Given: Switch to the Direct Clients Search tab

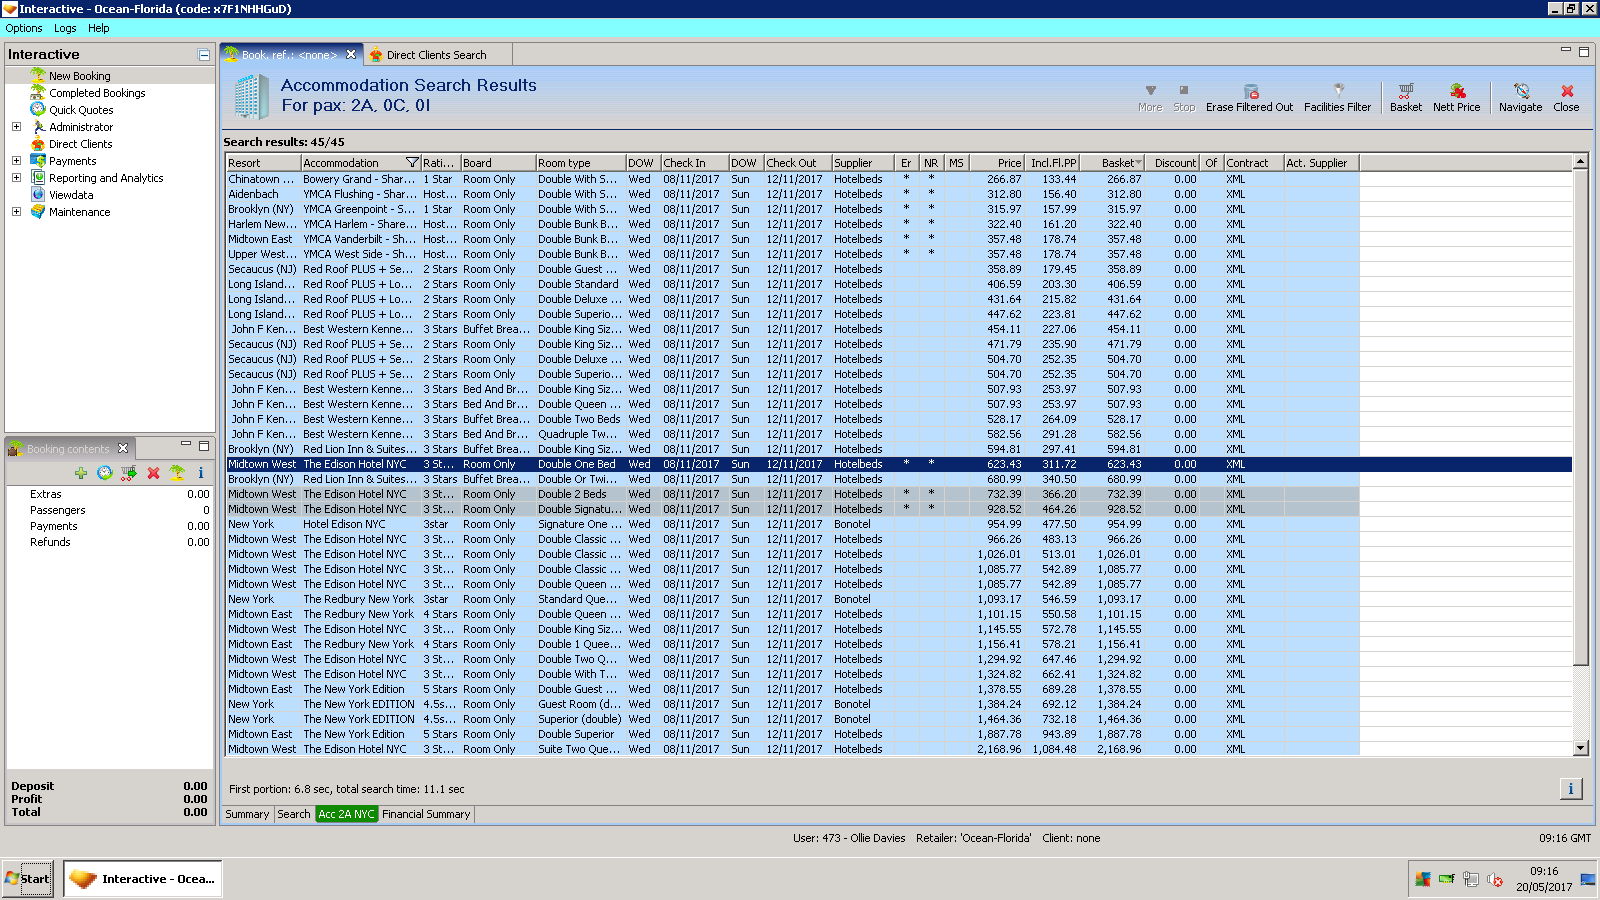Looking at the screenshot, I should coord(435,55).
